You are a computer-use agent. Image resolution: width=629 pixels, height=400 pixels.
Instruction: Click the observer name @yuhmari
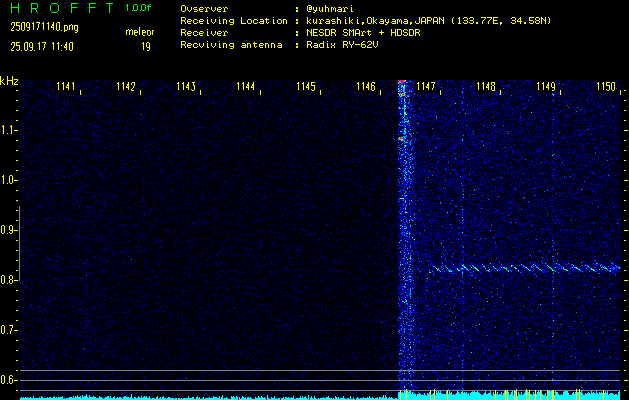(x=330, y=9)
